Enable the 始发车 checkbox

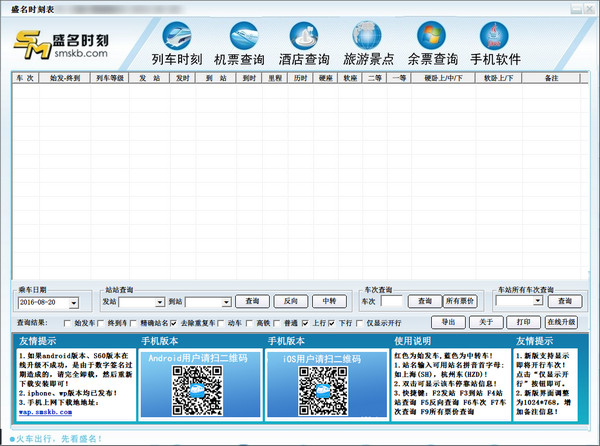click(67, 323)
